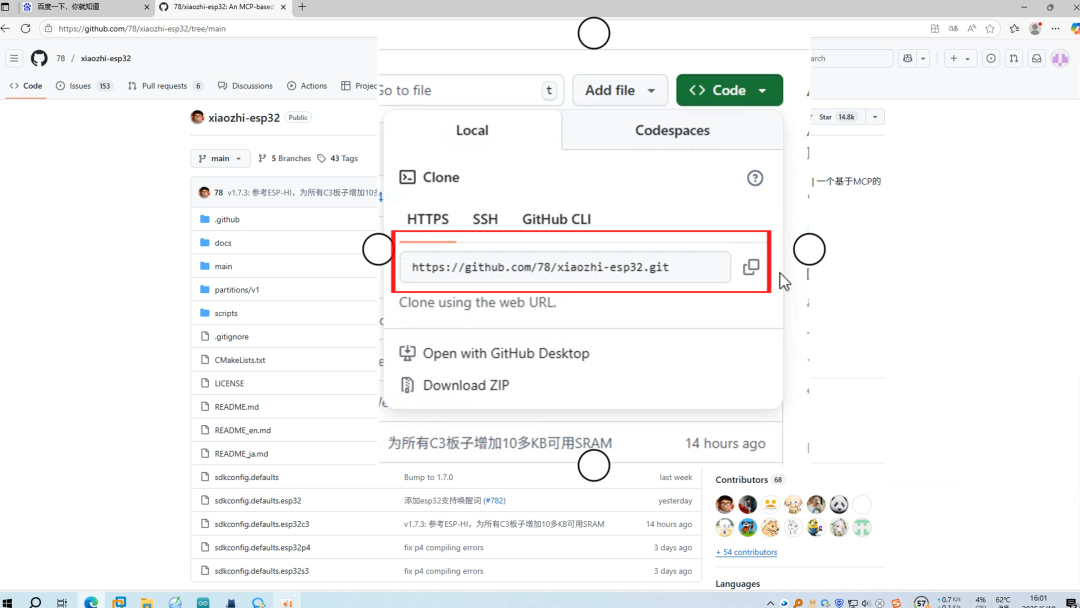Toggle the green Code dropdown button

click(x=729, y=90)
